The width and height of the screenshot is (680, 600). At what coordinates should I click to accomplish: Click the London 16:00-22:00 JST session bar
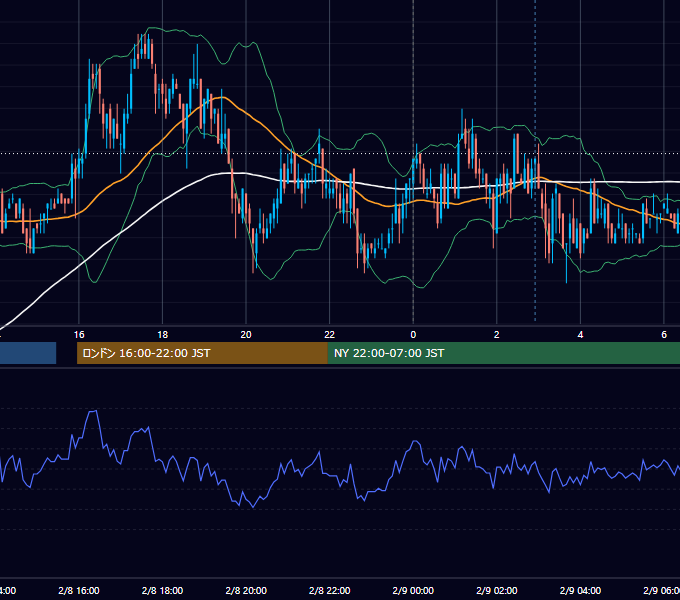[202, 353]
